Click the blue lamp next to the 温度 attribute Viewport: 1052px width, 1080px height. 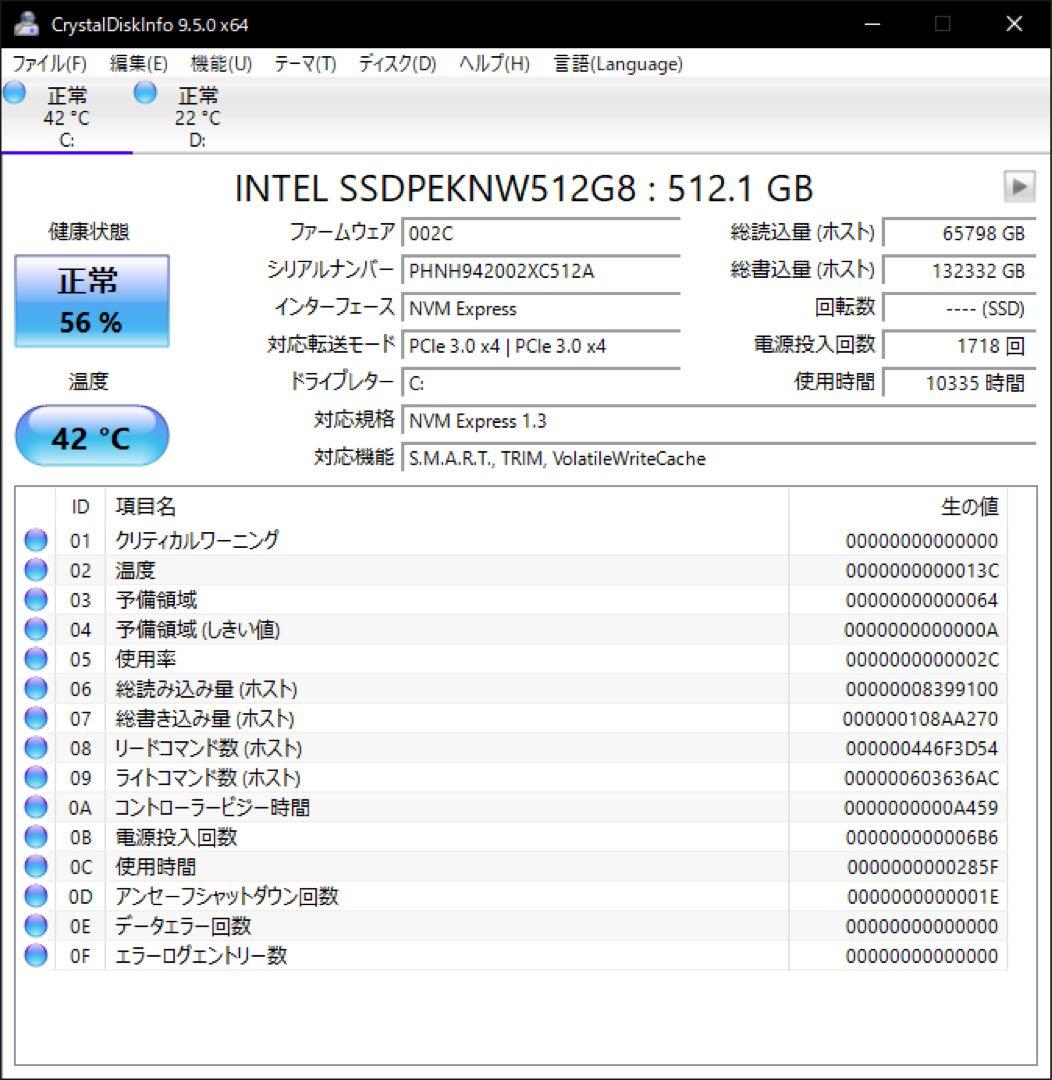click(x=35, y=570)
